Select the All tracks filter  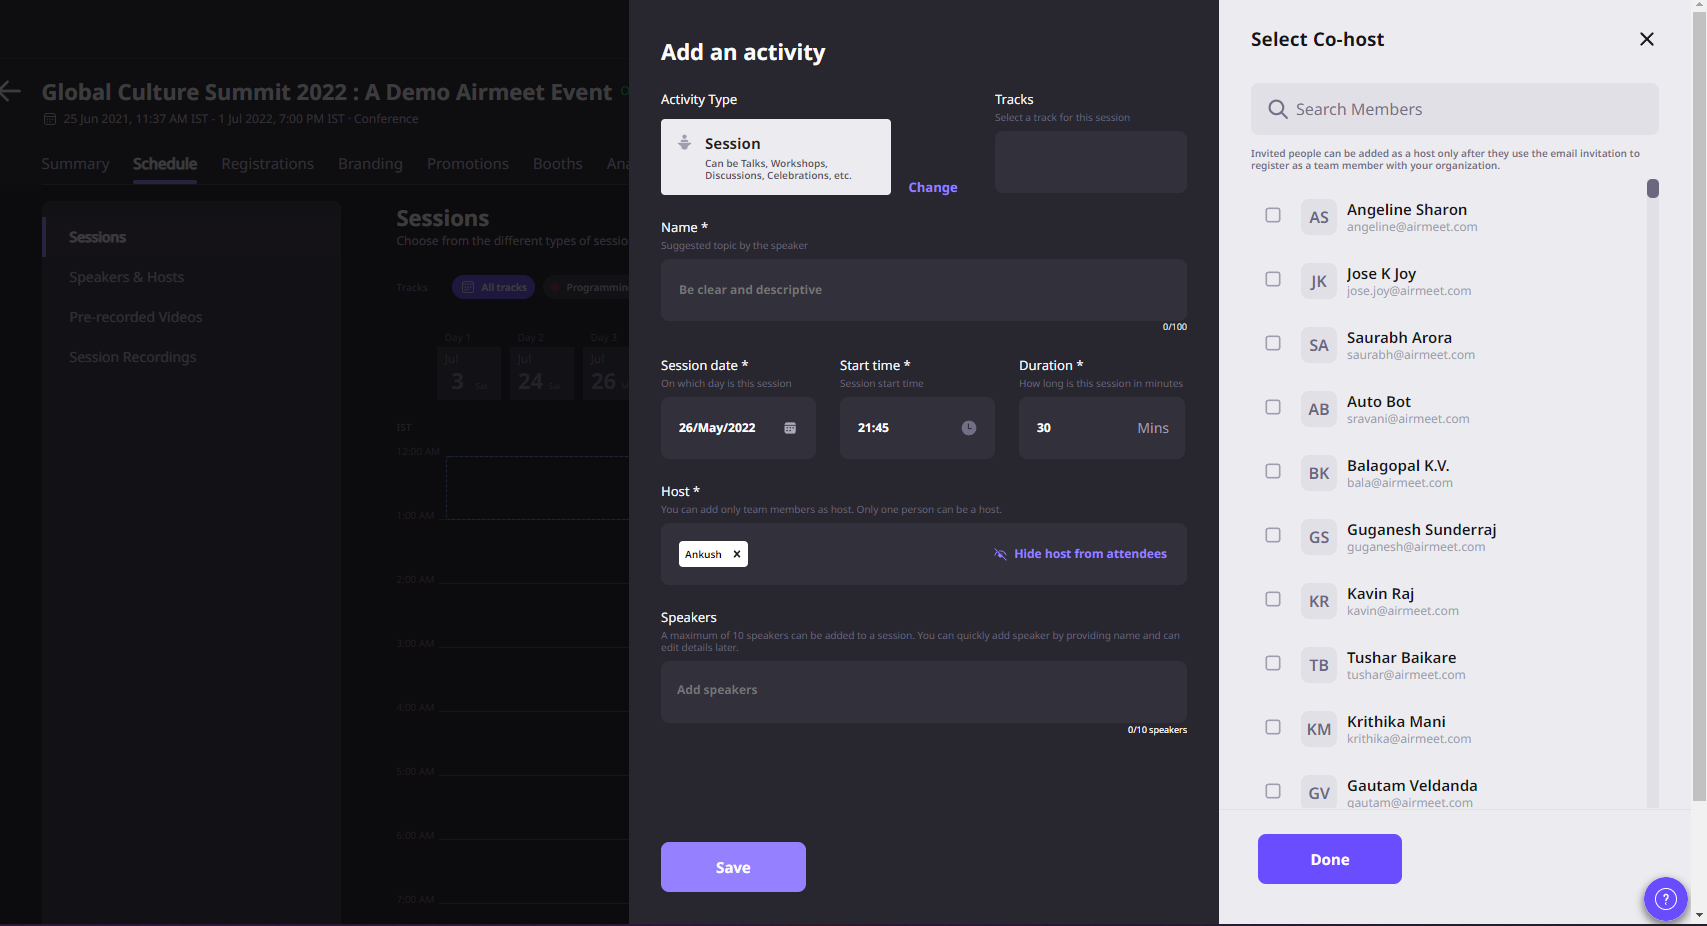(493, 287)
